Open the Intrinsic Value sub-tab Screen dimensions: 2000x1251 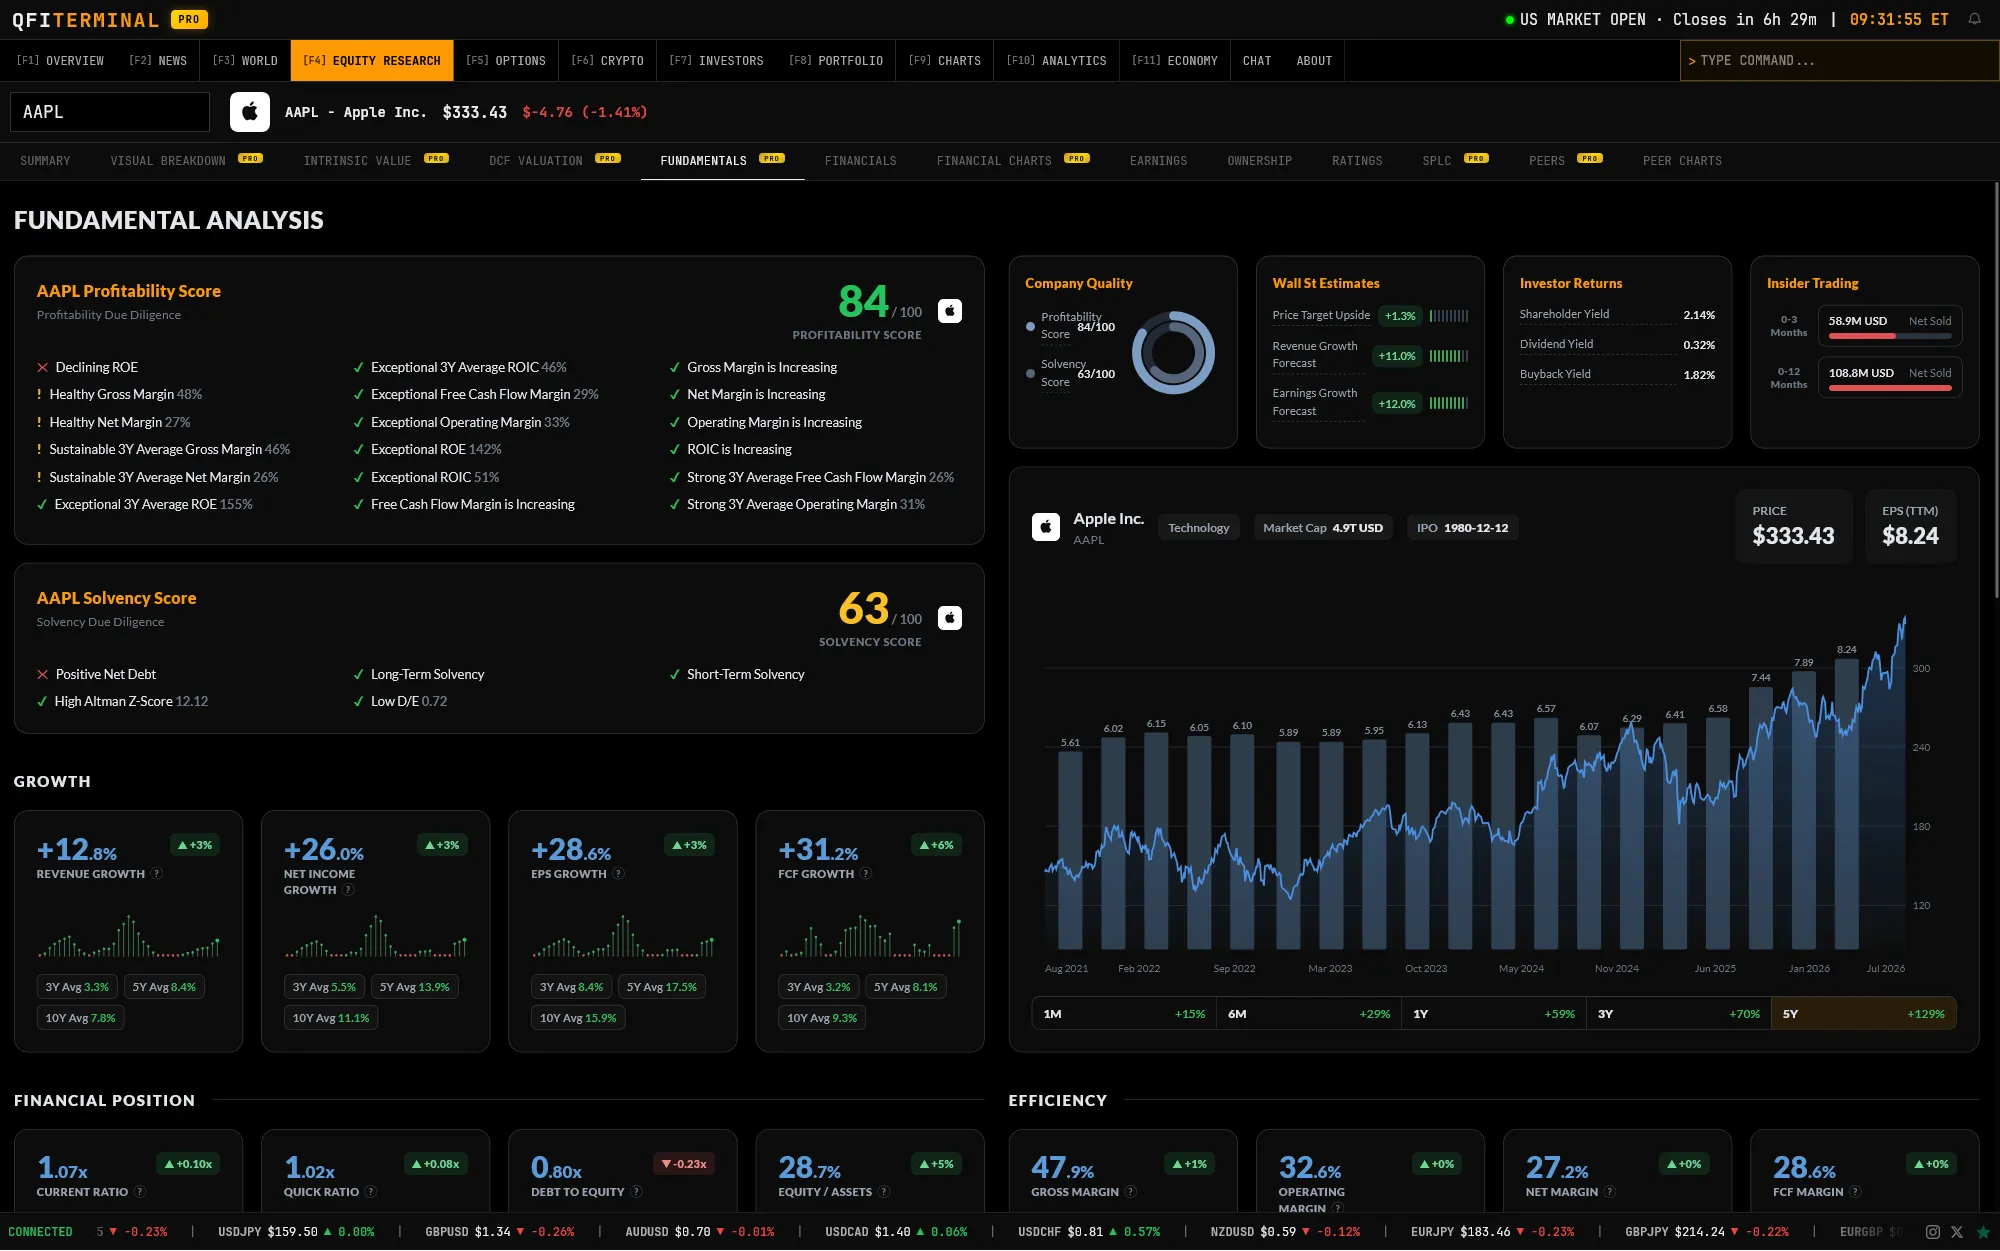(376, 161)
